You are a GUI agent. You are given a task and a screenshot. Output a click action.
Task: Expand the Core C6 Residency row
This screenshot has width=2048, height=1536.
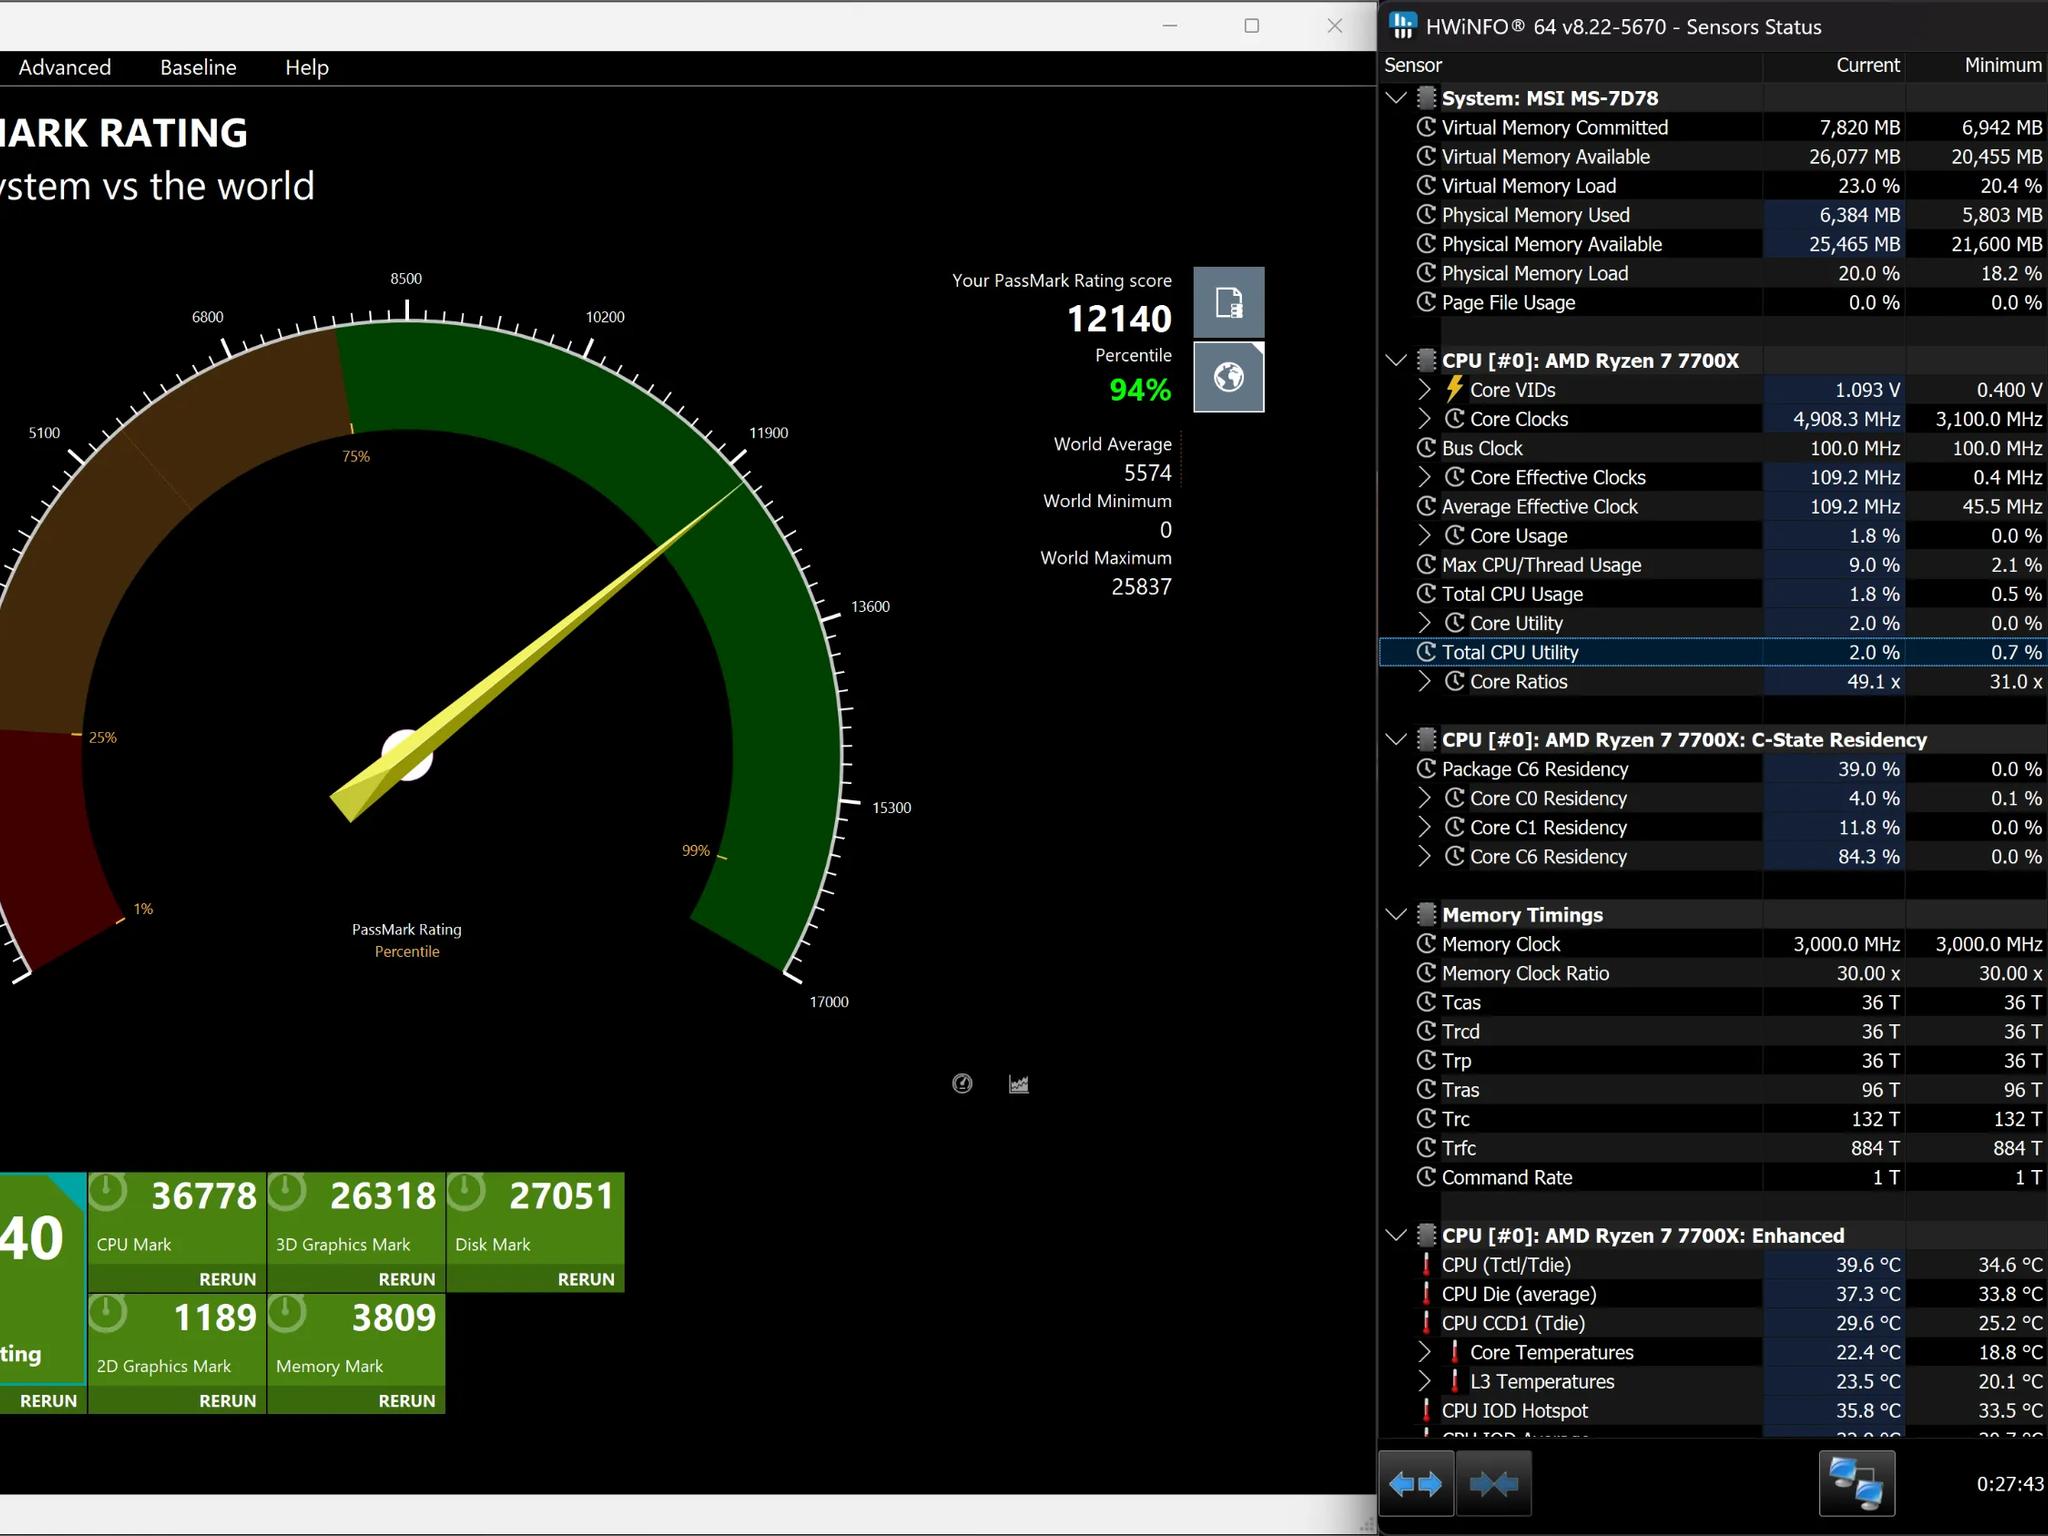1425,856
